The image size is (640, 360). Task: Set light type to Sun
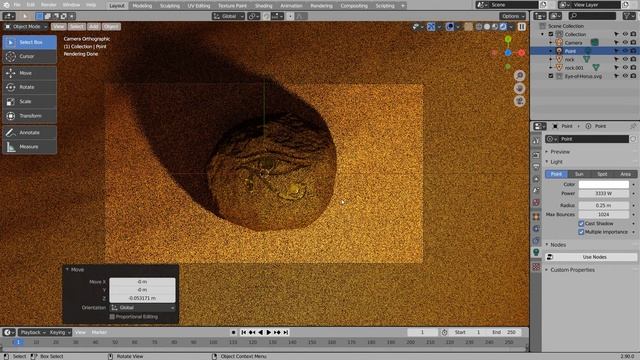tap(579, 174)
